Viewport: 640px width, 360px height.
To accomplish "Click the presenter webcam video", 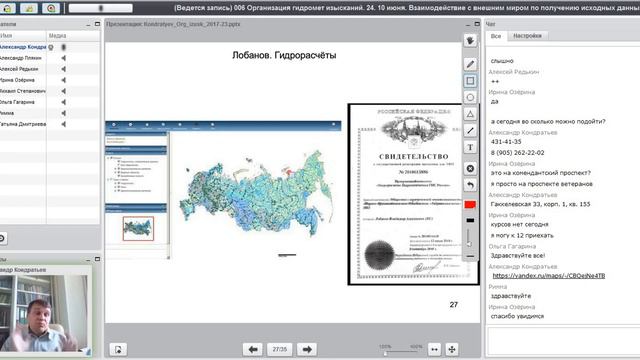I will (43, 313).
